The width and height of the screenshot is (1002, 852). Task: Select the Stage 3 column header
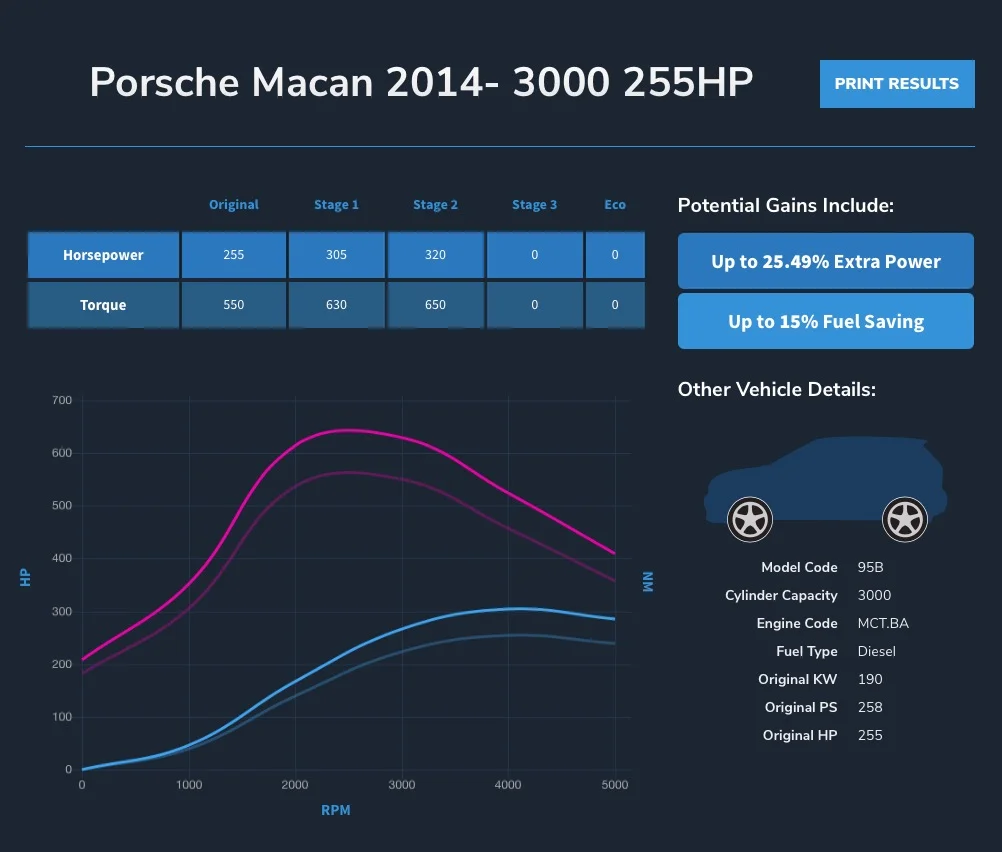pyautogui.click(x=534, y=205)
